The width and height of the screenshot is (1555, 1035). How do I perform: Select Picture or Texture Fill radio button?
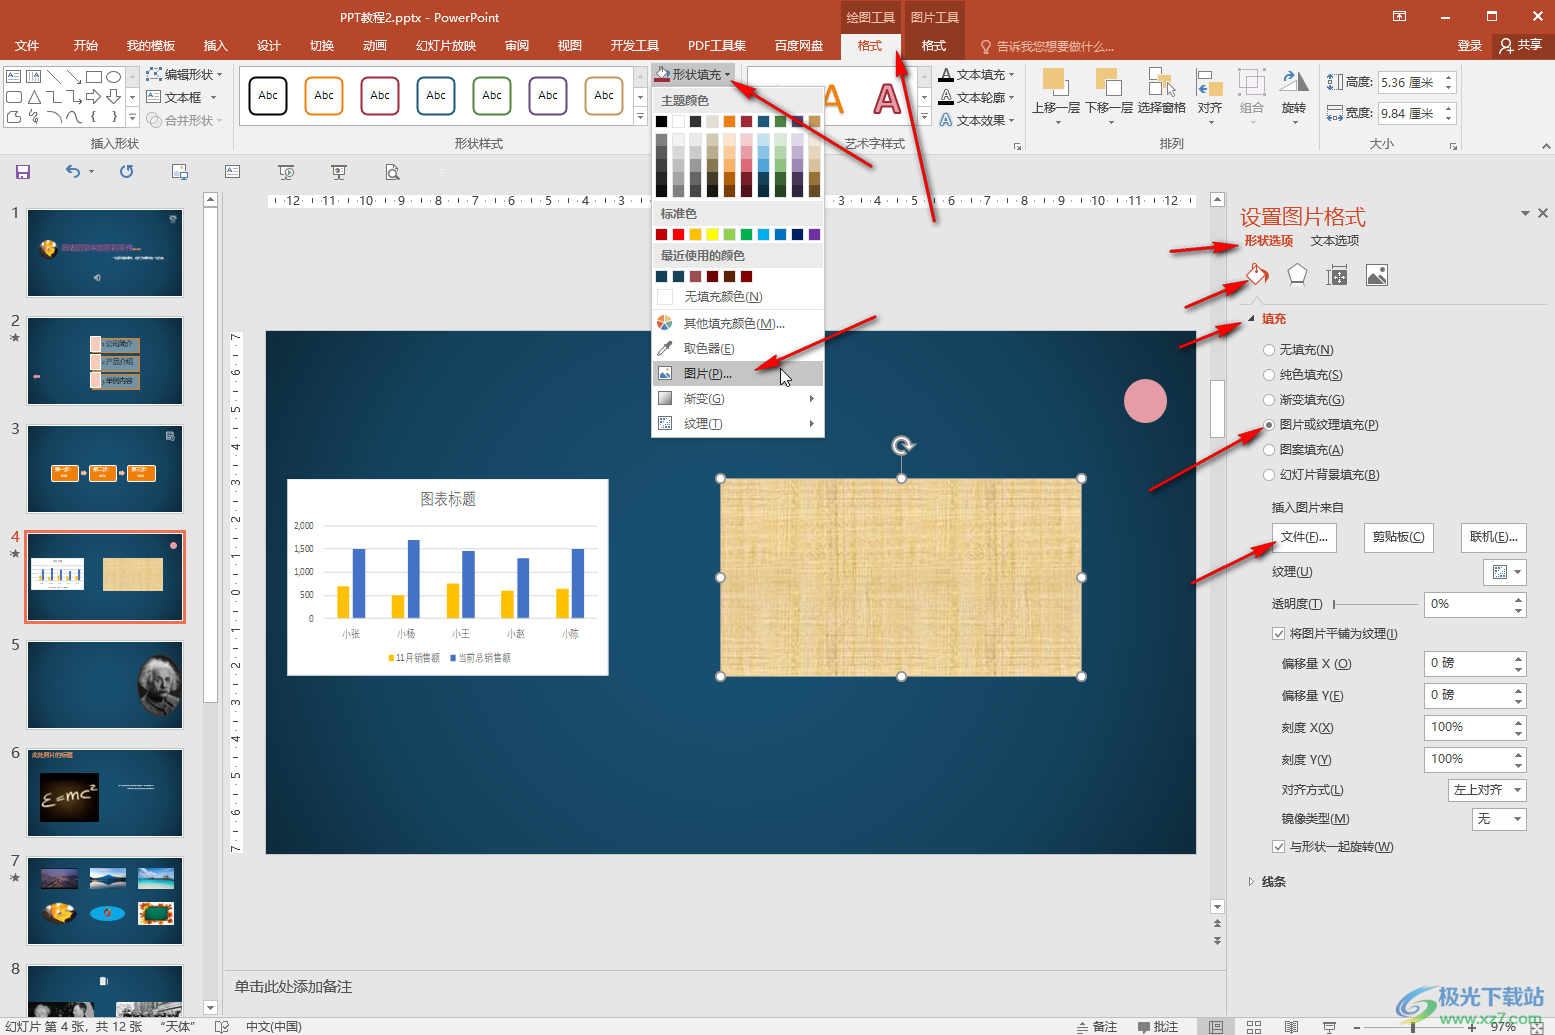(1269, 425)
